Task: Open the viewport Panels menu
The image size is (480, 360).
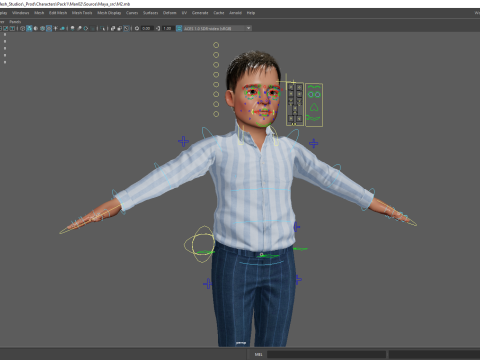Action: click(x=15, y=22)
